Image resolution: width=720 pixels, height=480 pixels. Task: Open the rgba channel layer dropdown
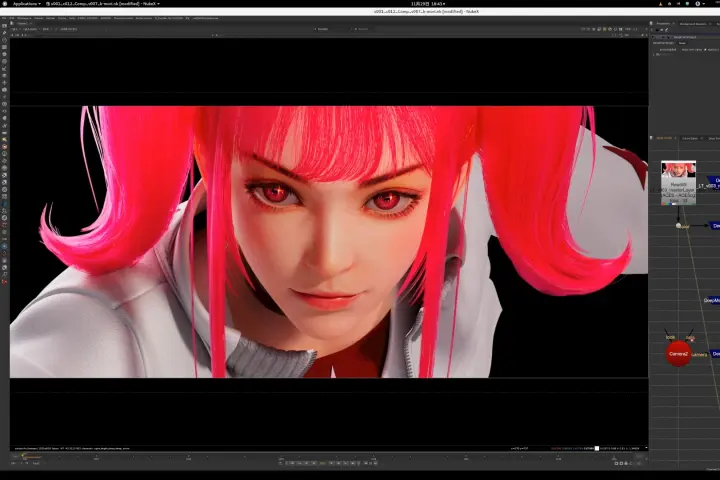pyautogui.click(x=15, y=29)
